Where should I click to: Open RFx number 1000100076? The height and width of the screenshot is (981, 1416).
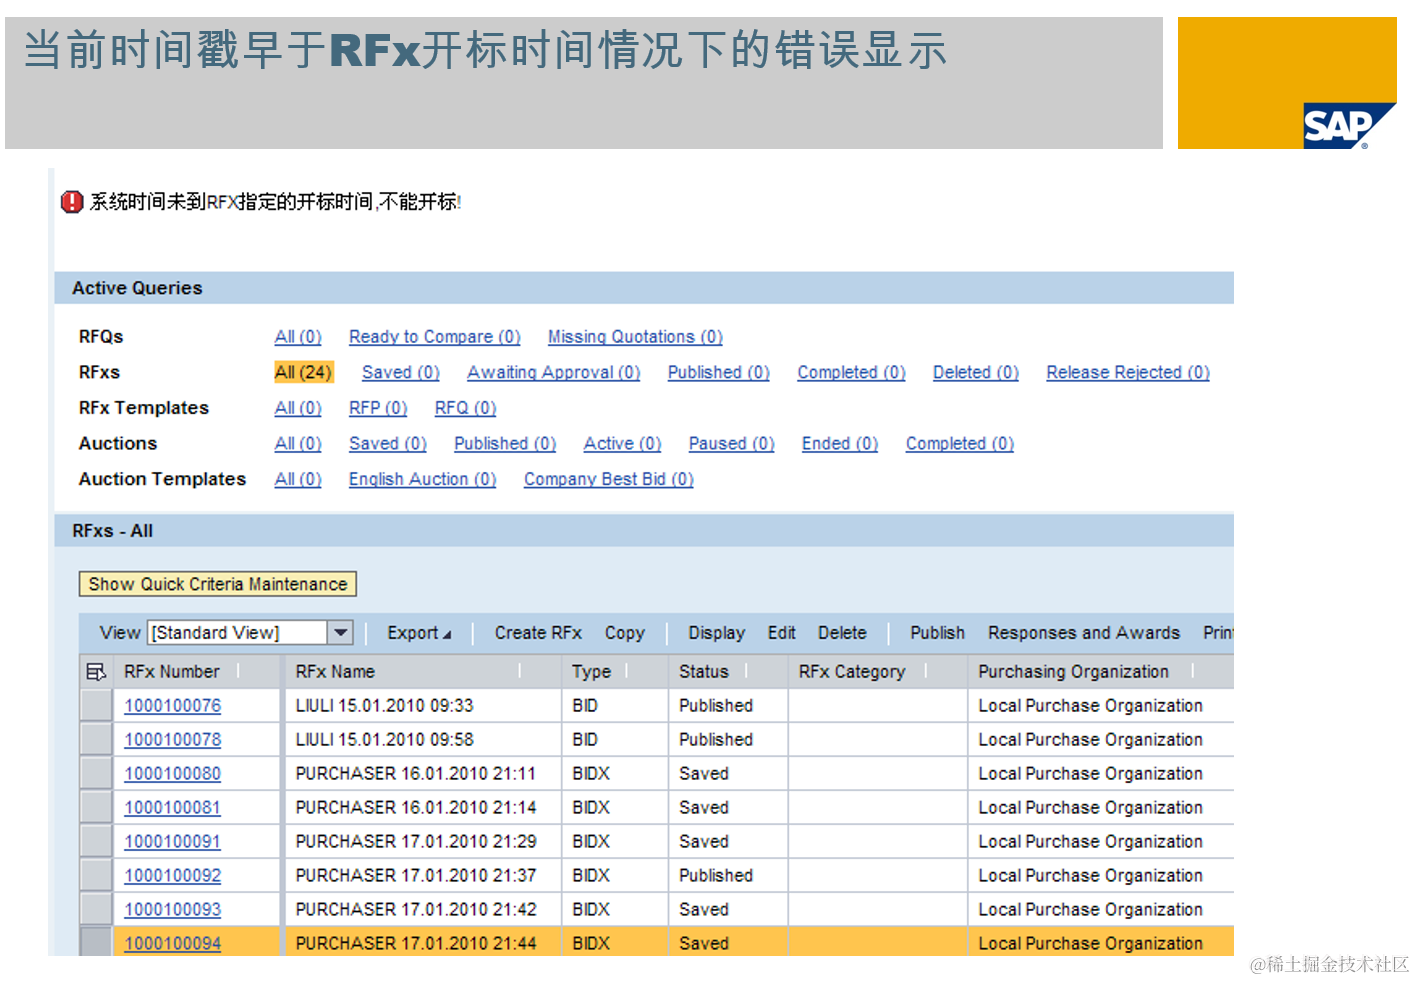[x=173, y=706]
